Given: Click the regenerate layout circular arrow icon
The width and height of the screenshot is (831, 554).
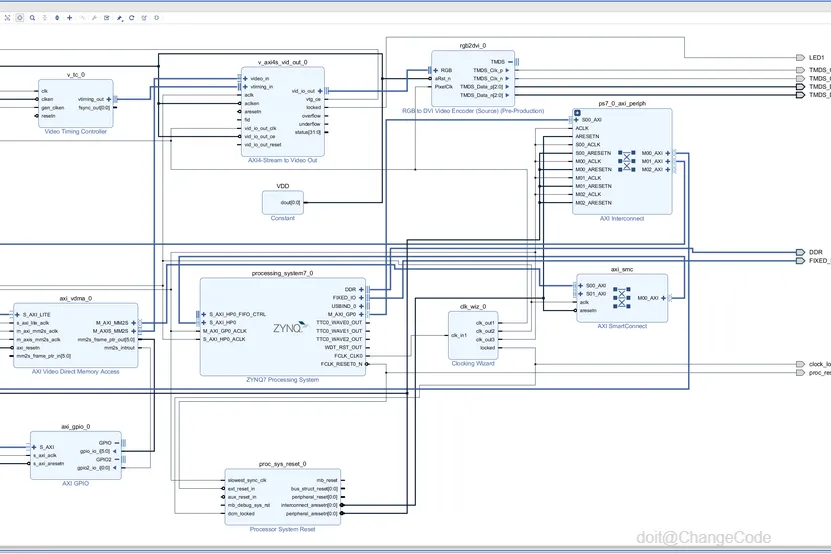Looking at the screenshot, I should pos(131,17).
